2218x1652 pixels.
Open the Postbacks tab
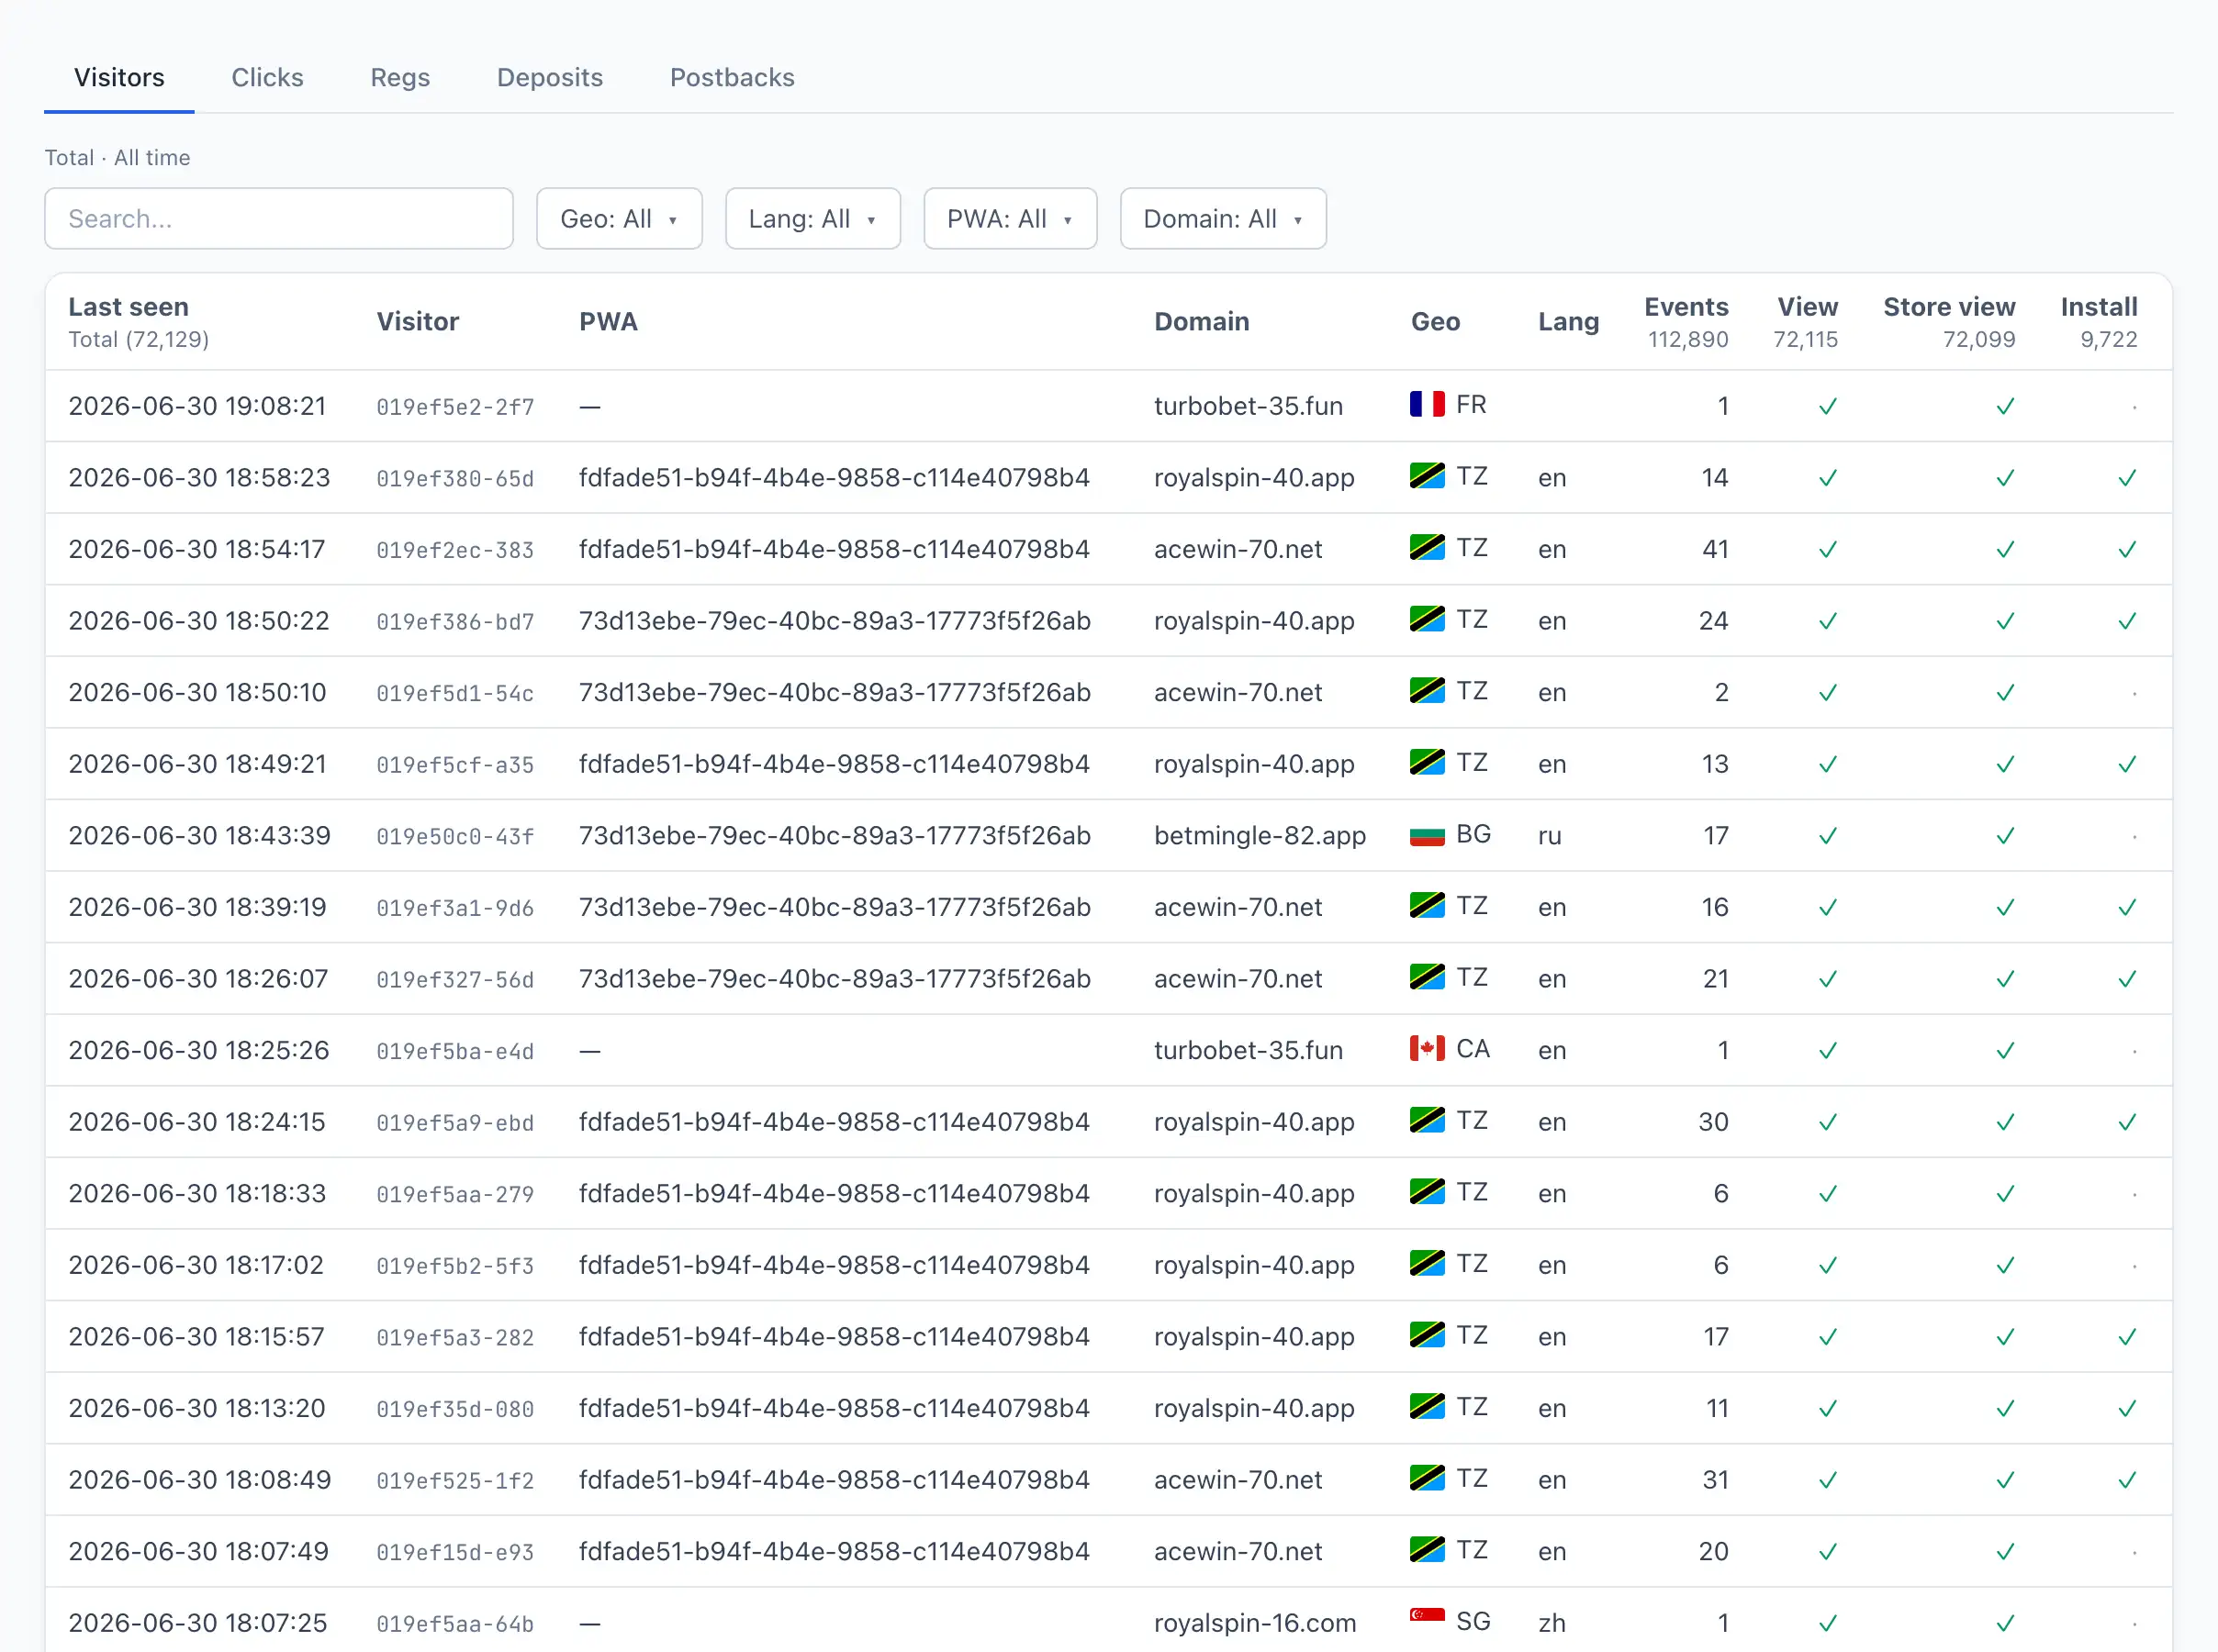tap(732, 77)
